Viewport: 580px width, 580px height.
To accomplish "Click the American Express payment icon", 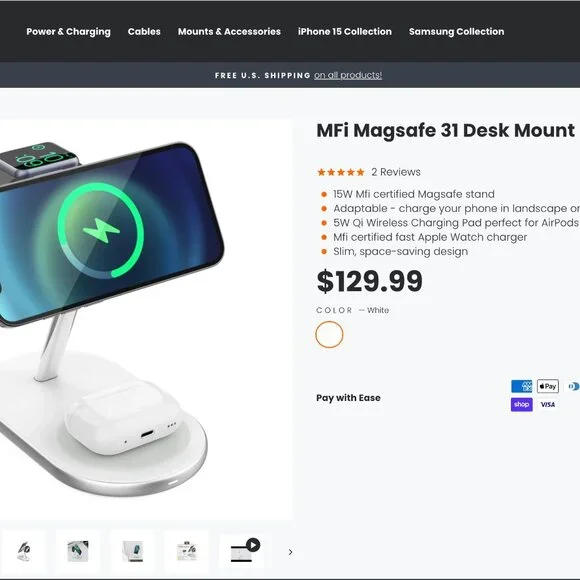I will [521, 386].
